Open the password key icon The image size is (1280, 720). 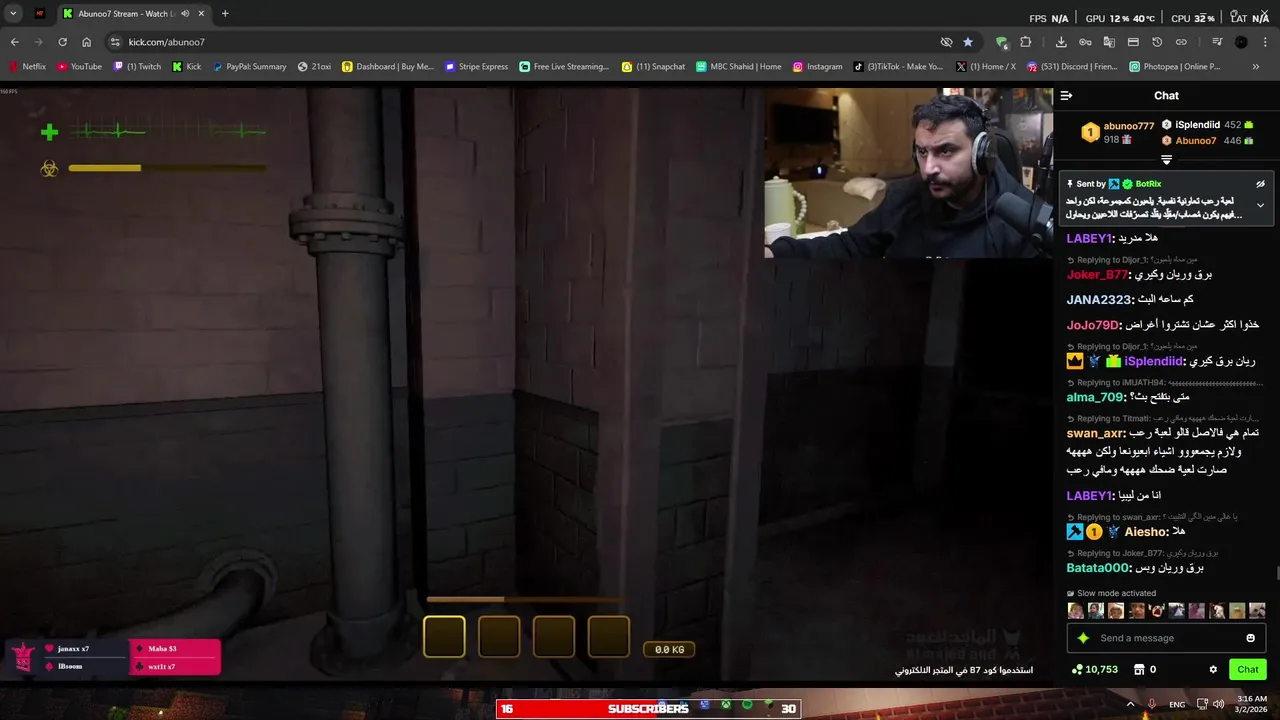pyautogui.click(x=1085, y=42)
